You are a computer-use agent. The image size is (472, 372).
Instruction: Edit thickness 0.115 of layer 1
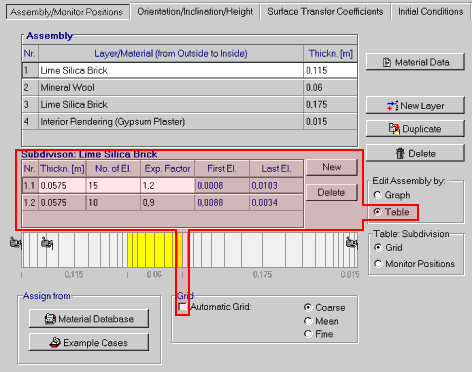click(x=330, y=71)
